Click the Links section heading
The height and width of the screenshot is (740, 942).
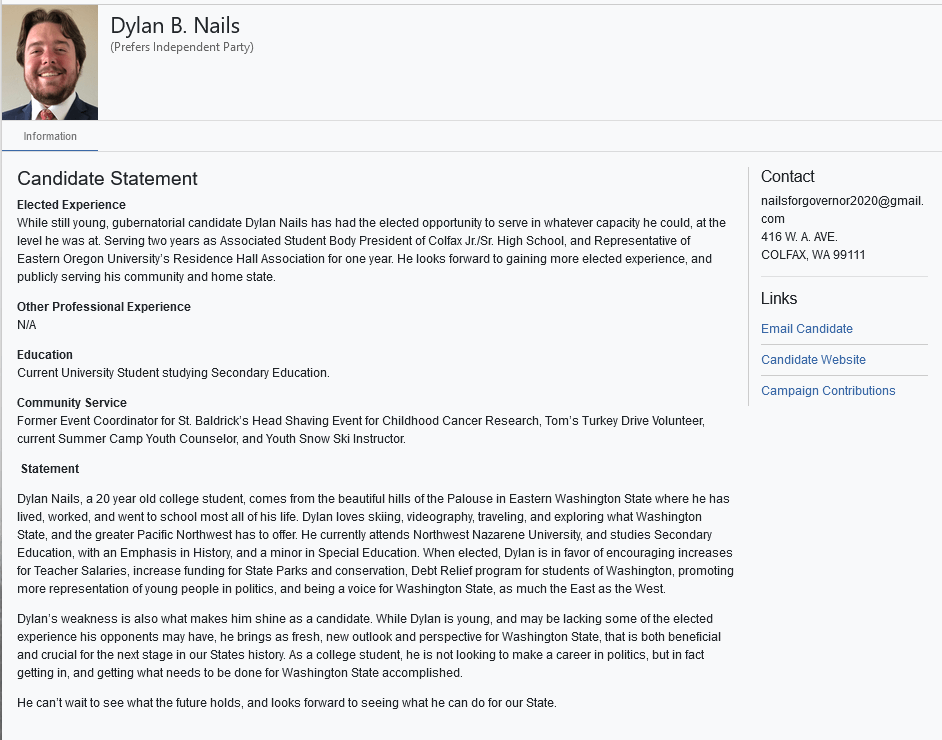[x=778, y=299]
